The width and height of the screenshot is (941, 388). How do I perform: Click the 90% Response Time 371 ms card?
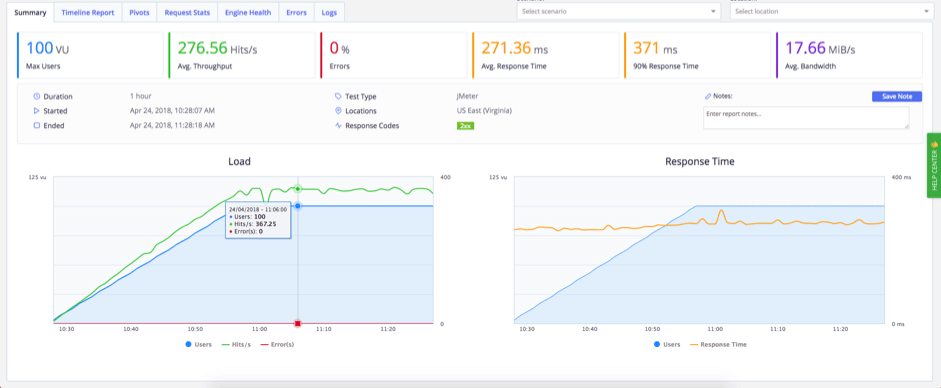pyautogui.click(x=697, y=55)
